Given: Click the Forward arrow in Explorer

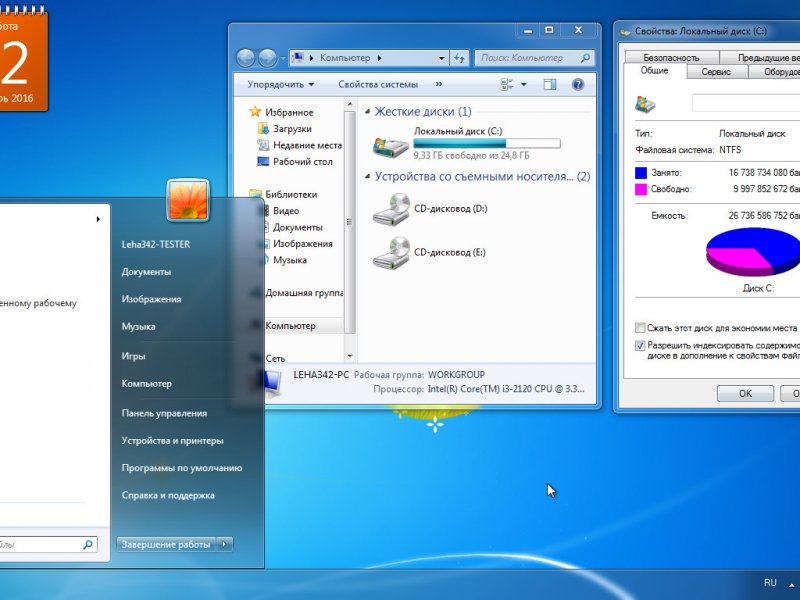Looking at the screenshot, I should tap(267, 58).
